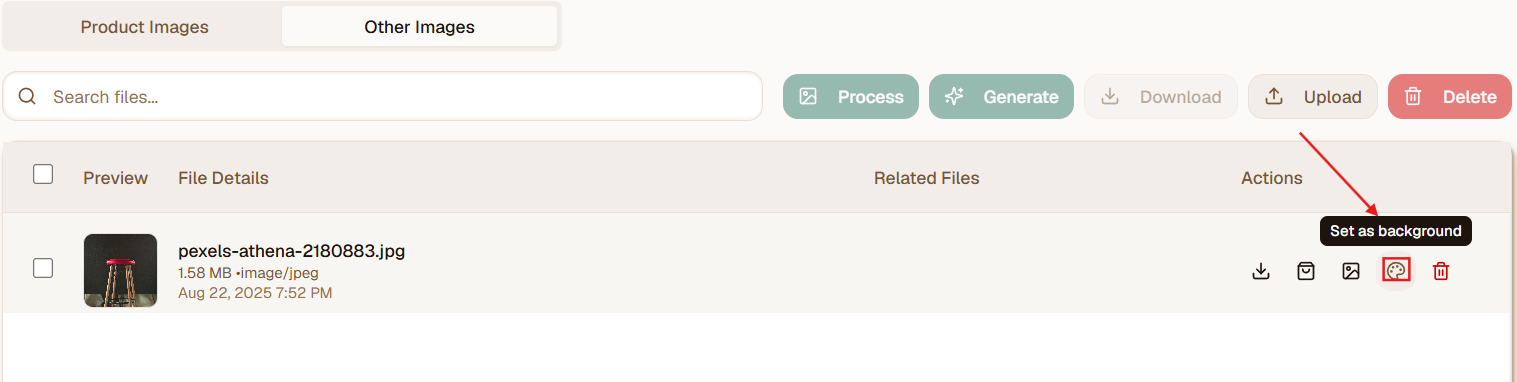Check the box for pexels-athena-2180883.jpg

click(43, 268)
